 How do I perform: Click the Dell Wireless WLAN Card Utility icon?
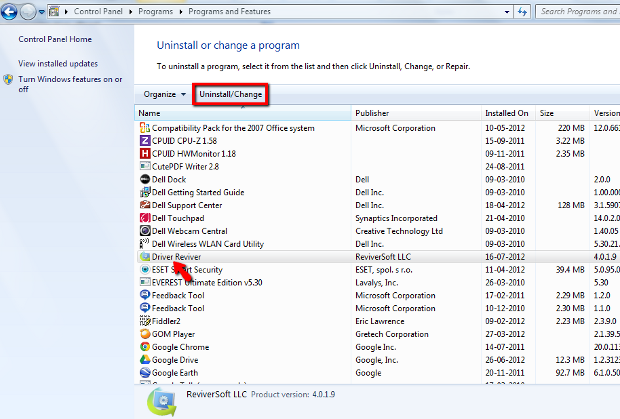tap(144, 243)
